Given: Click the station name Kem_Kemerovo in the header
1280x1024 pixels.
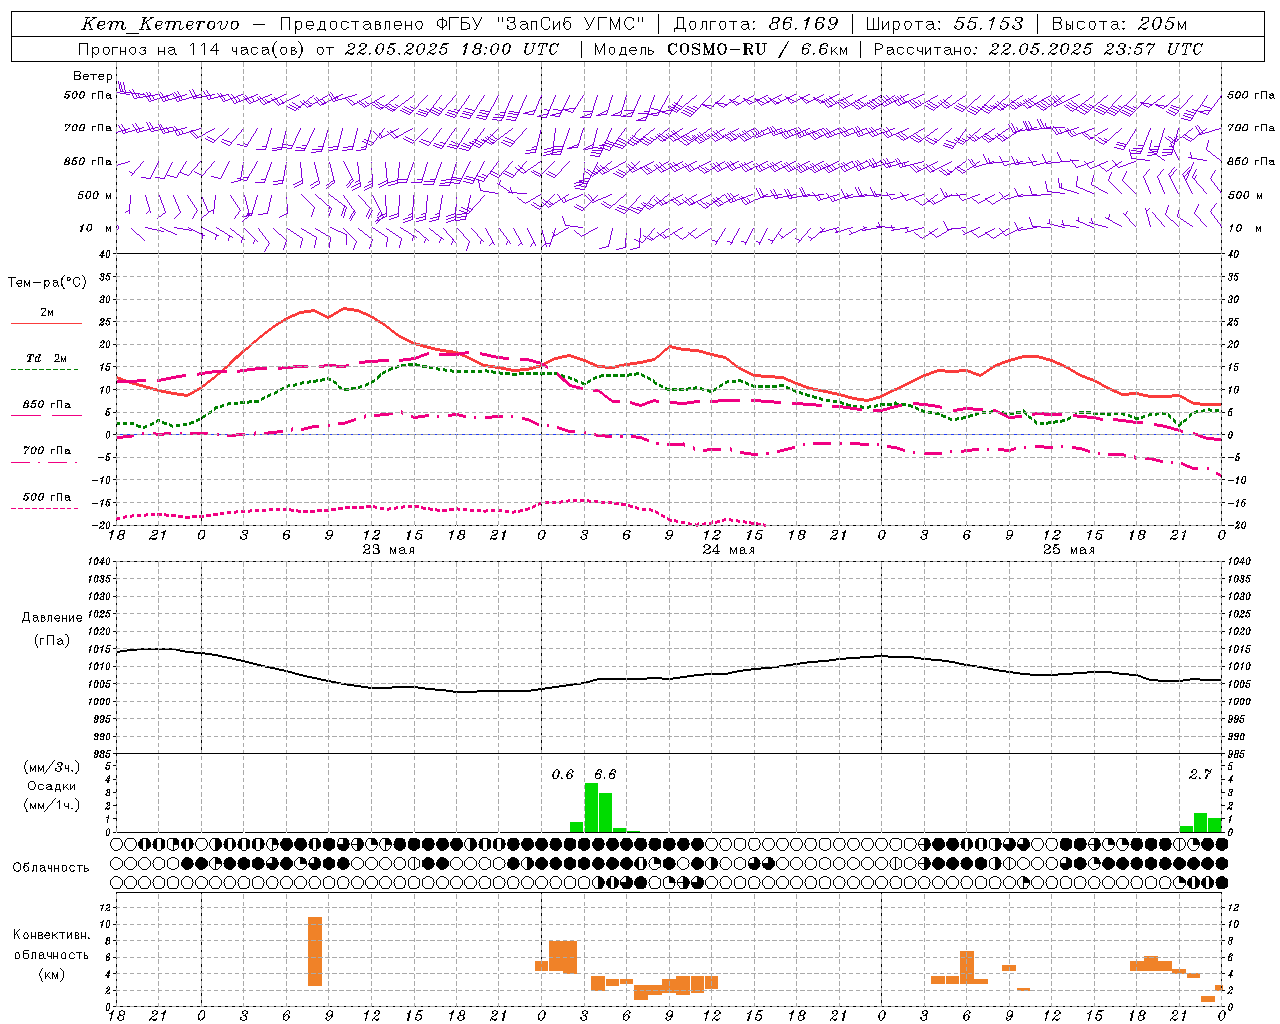Looking at the screenshot, I should 160,24.
